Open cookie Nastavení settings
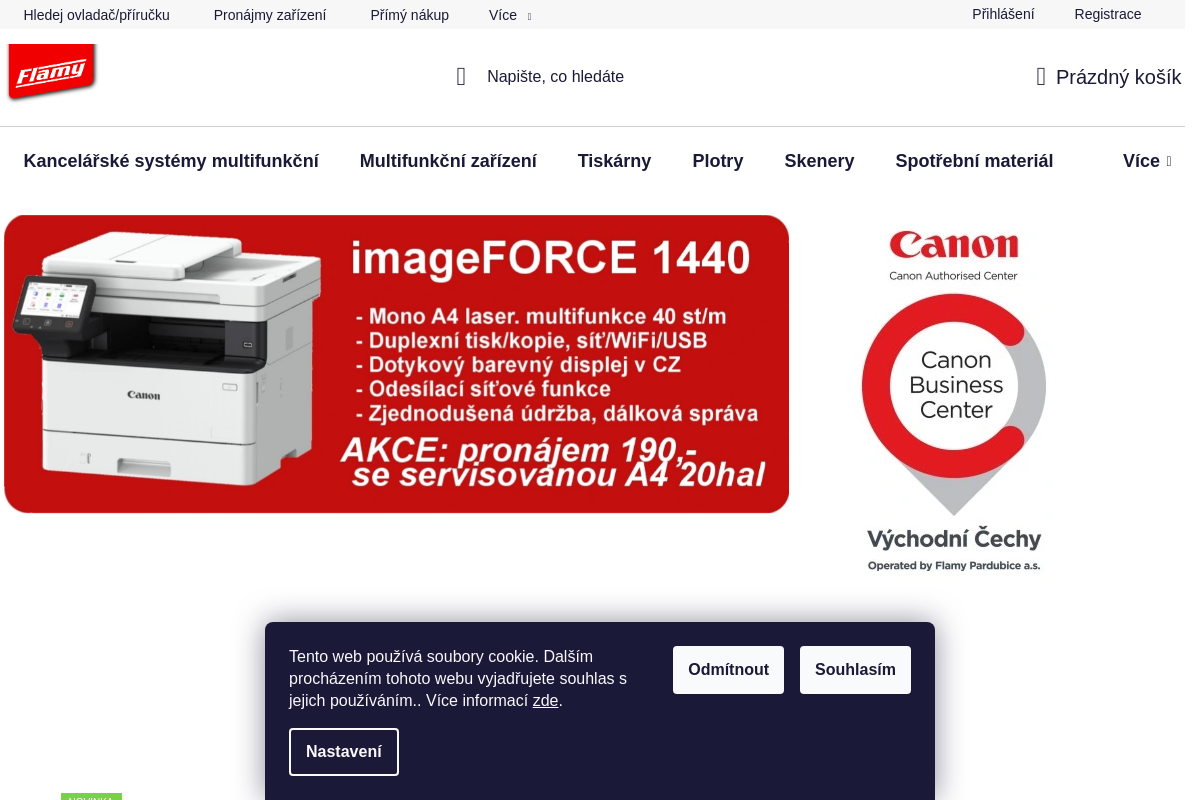The height and width of the screenshot is (800, 1200). (x=344, y=752)
